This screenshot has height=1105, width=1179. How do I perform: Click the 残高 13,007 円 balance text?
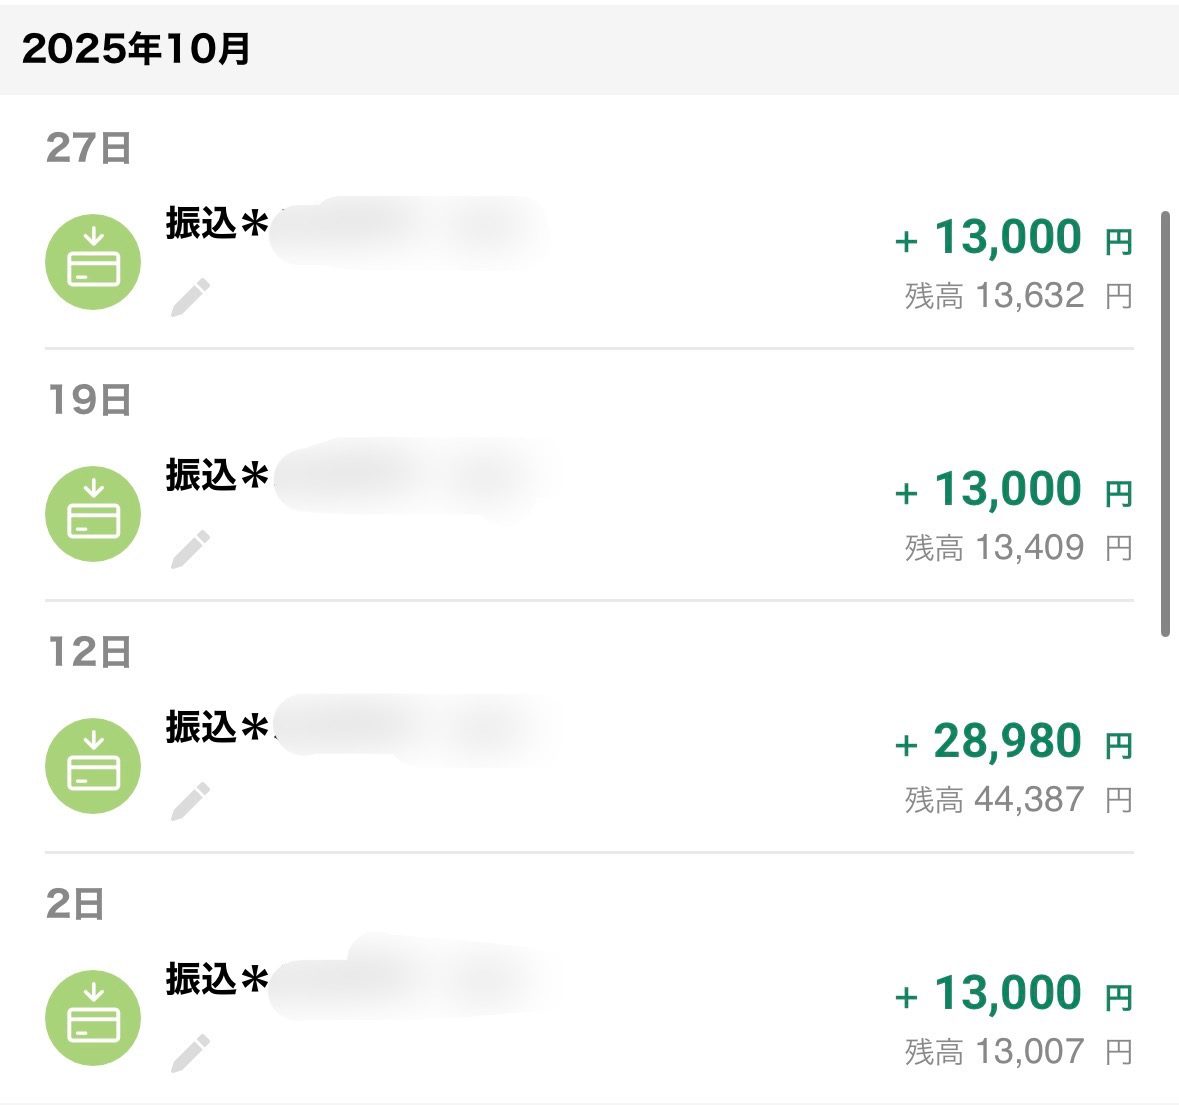pos(1018,1052)
